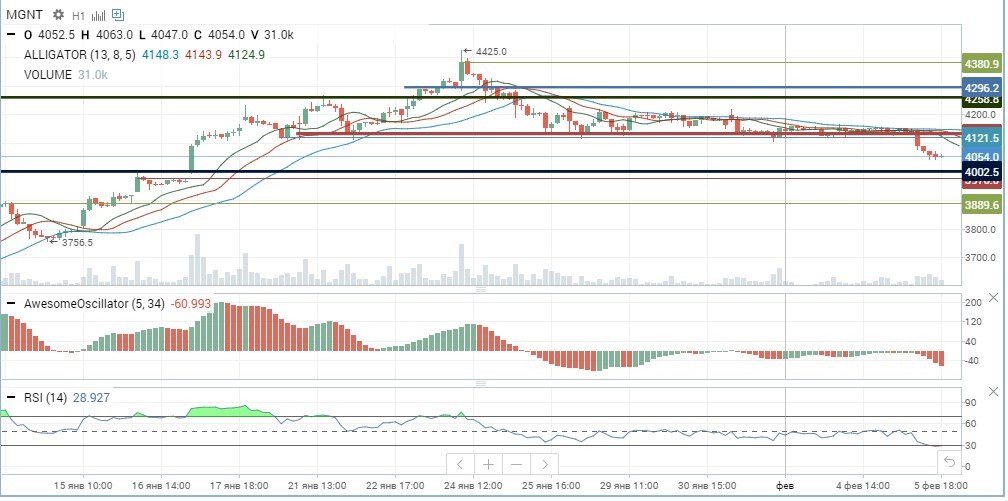Zoom out with the minus button

click(x=517, y=464)
